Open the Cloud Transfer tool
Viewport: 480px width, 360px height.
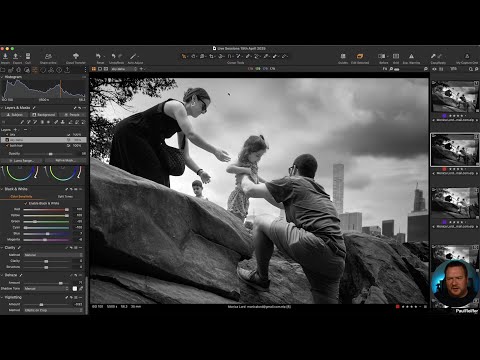76,56
